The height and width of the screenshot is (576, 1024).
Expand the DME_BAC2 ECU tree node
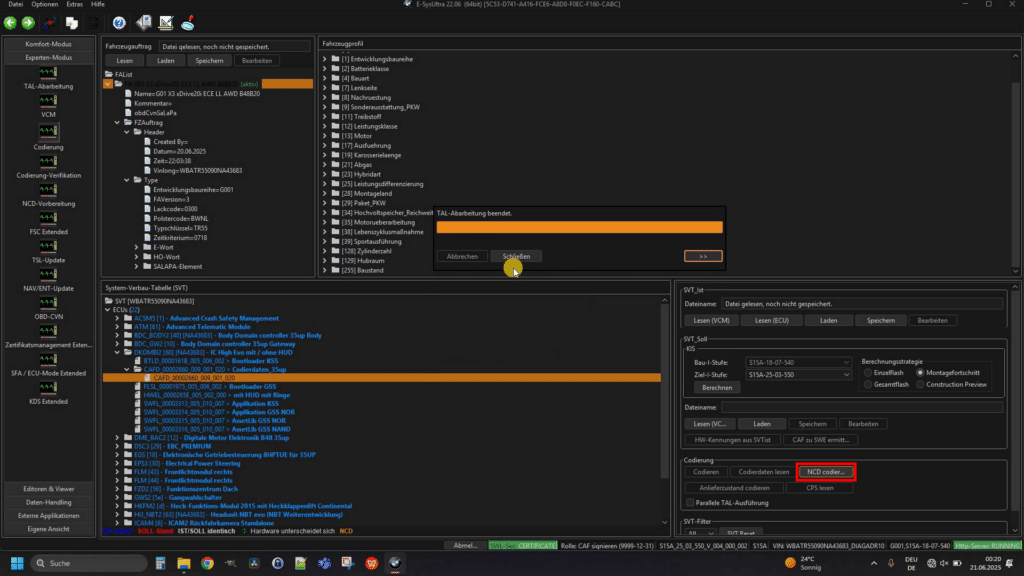pyautogui.click(x=118, y=438)
